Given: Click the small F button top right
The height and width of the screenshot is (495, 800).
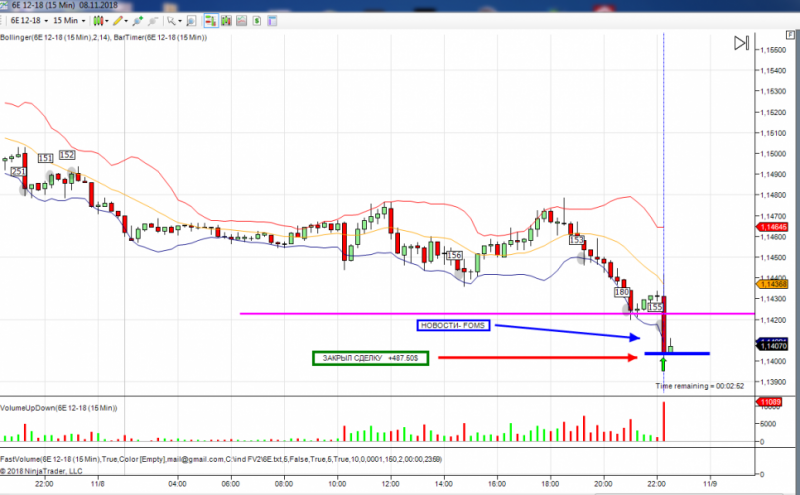Looking at the screenshot, I should coord(790,35).
